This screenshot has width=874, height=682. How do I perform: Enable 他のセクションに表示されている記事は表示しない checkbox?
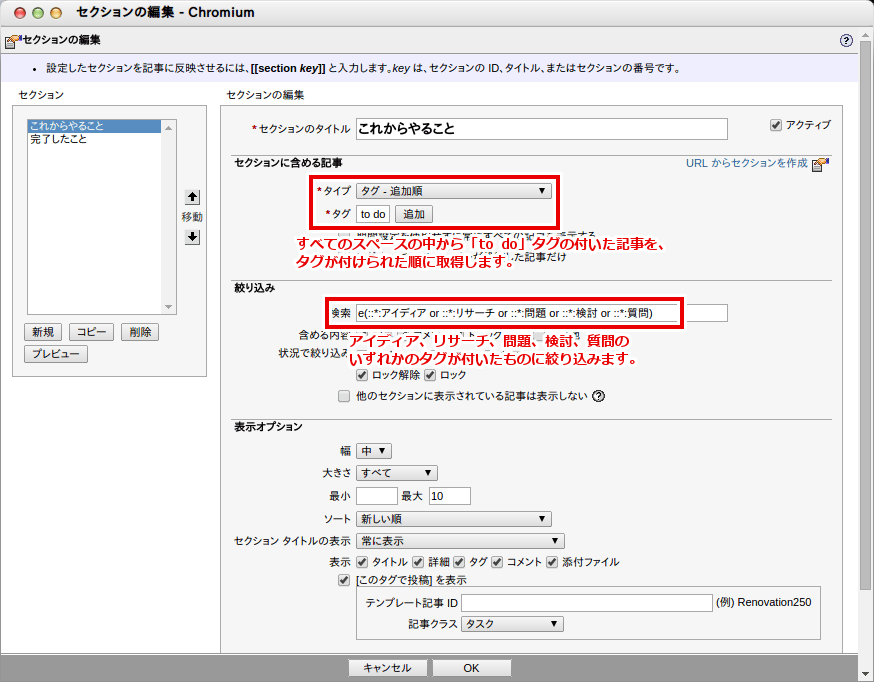344,395
